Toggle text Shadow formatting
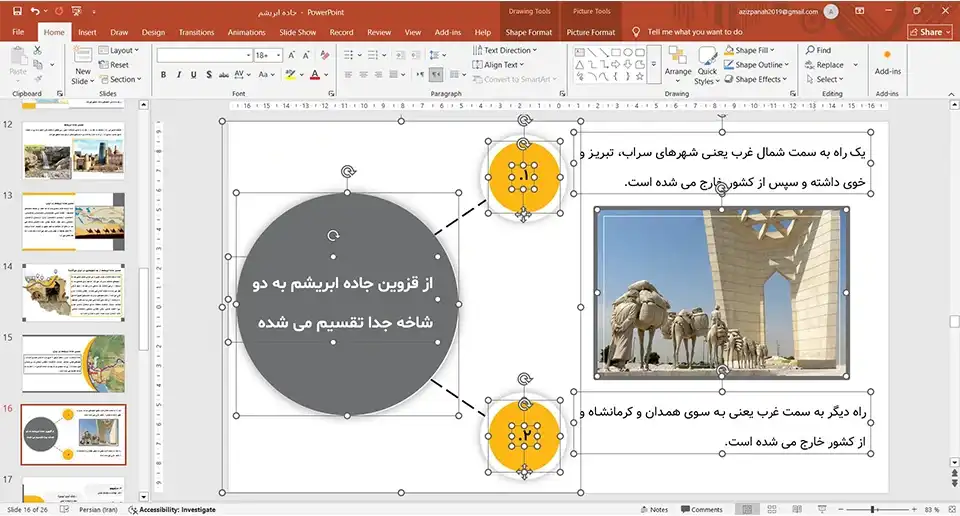Image resolution: width=960 pixels, height=516 pixels. click(209, 75)
